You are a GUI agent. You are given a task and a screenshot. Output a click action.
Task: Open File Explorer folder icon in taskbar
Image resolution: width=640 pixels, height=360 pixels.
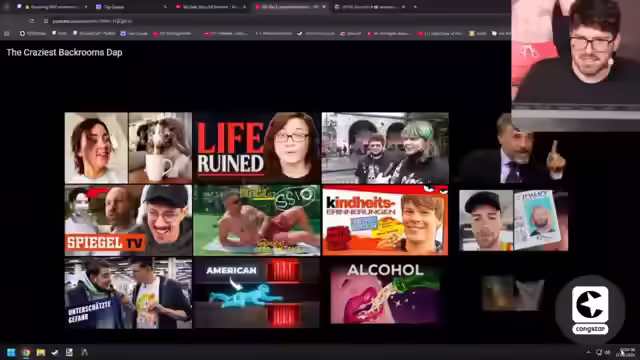pos(40,352)
